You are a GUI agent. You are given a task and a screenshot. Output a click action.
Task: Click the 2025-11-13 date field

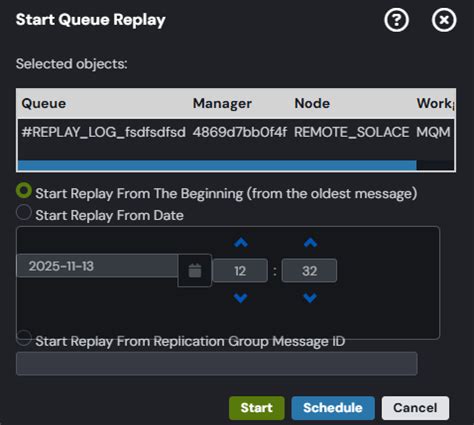tap(97, 266)
